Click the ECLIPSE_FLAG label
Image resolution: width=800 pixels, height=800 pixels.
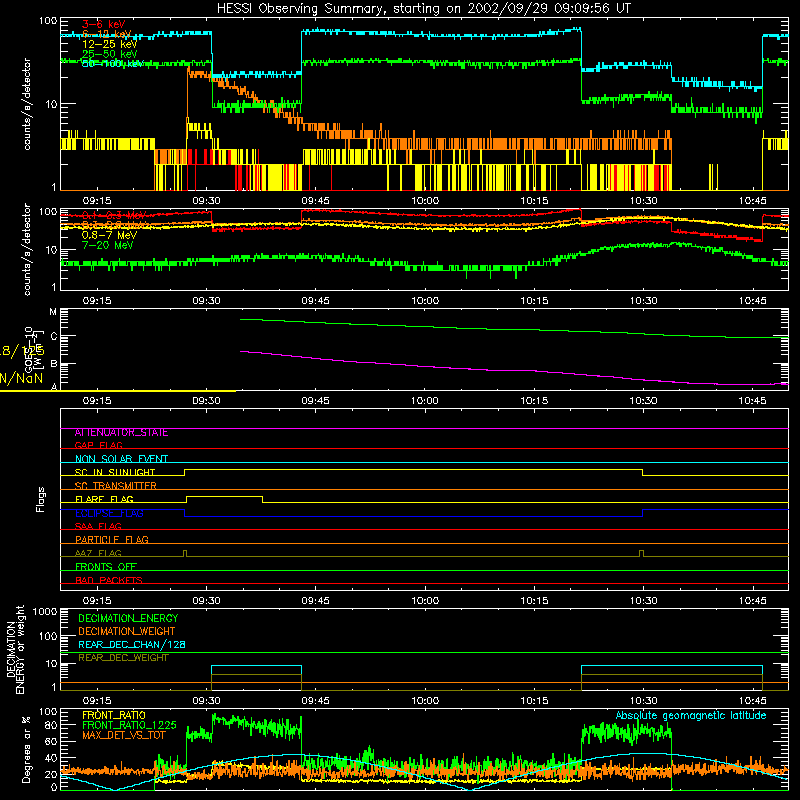pos(109,513)
